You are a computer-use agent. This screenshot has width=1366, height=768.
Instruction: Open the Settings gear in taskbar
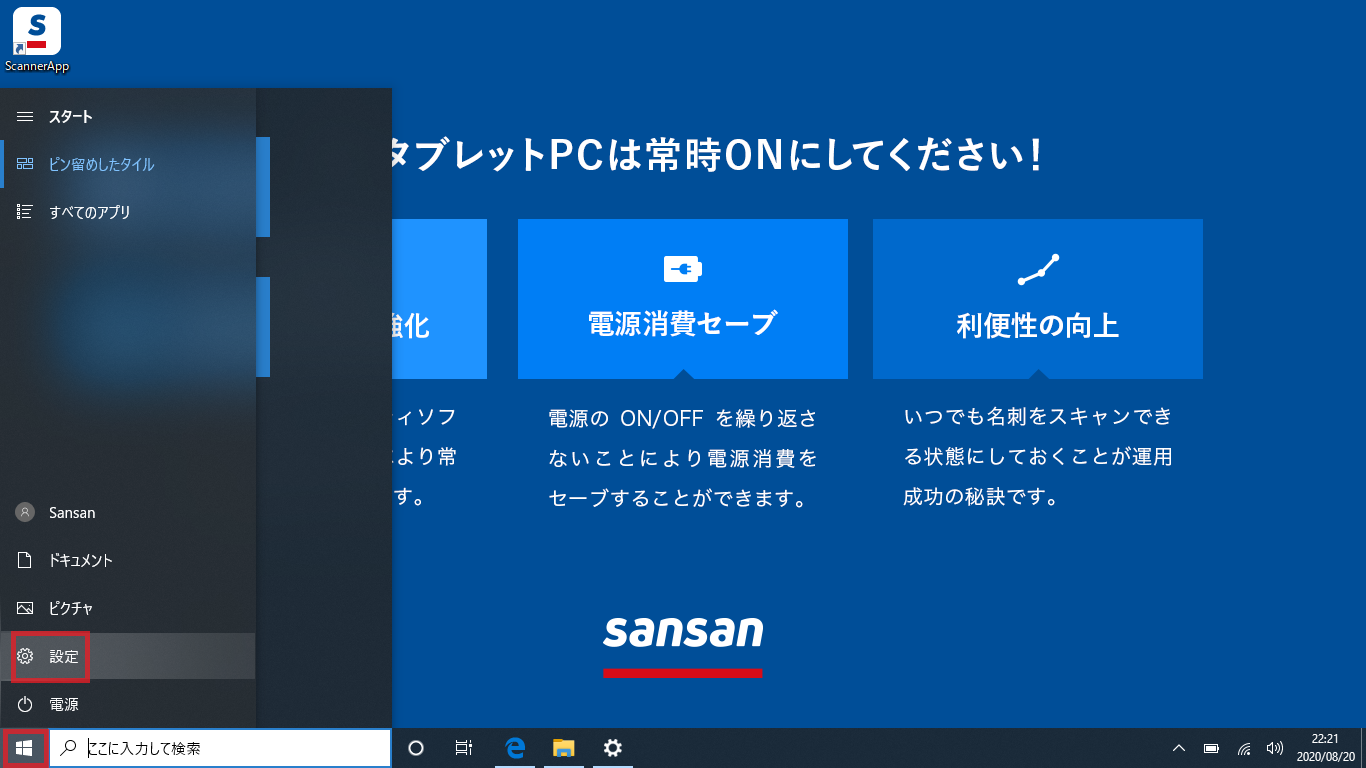click(x=613, y=748)
